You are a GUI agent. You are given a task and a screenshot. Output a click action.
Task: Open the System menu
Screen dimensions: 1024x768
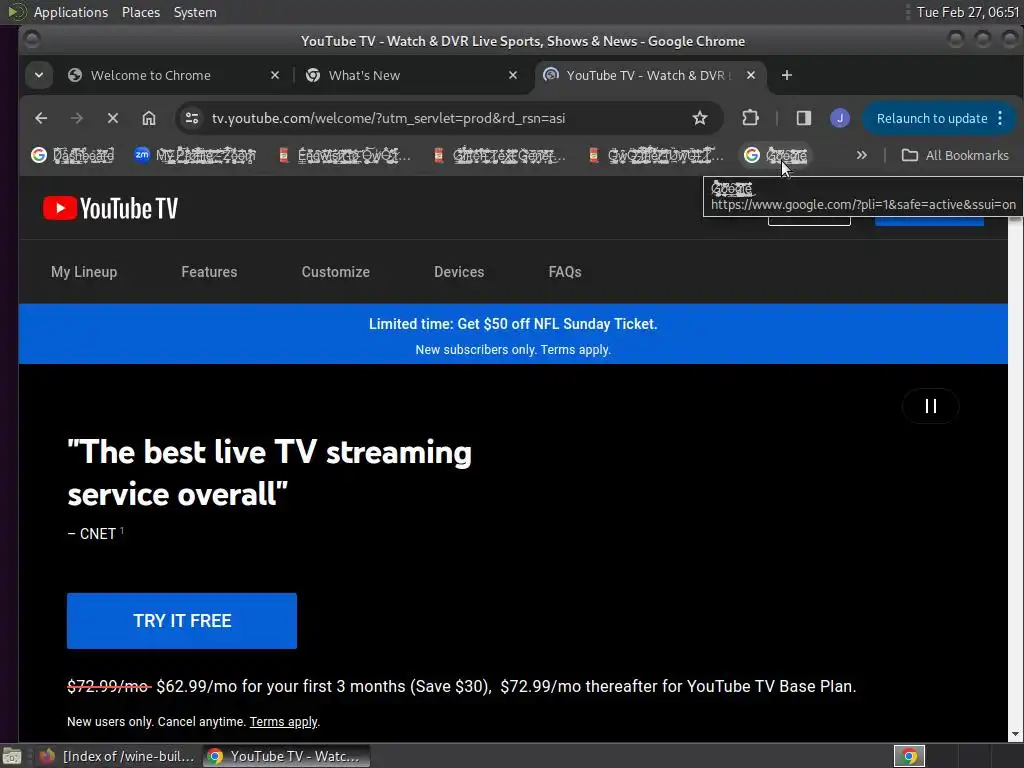coord(195,12)
